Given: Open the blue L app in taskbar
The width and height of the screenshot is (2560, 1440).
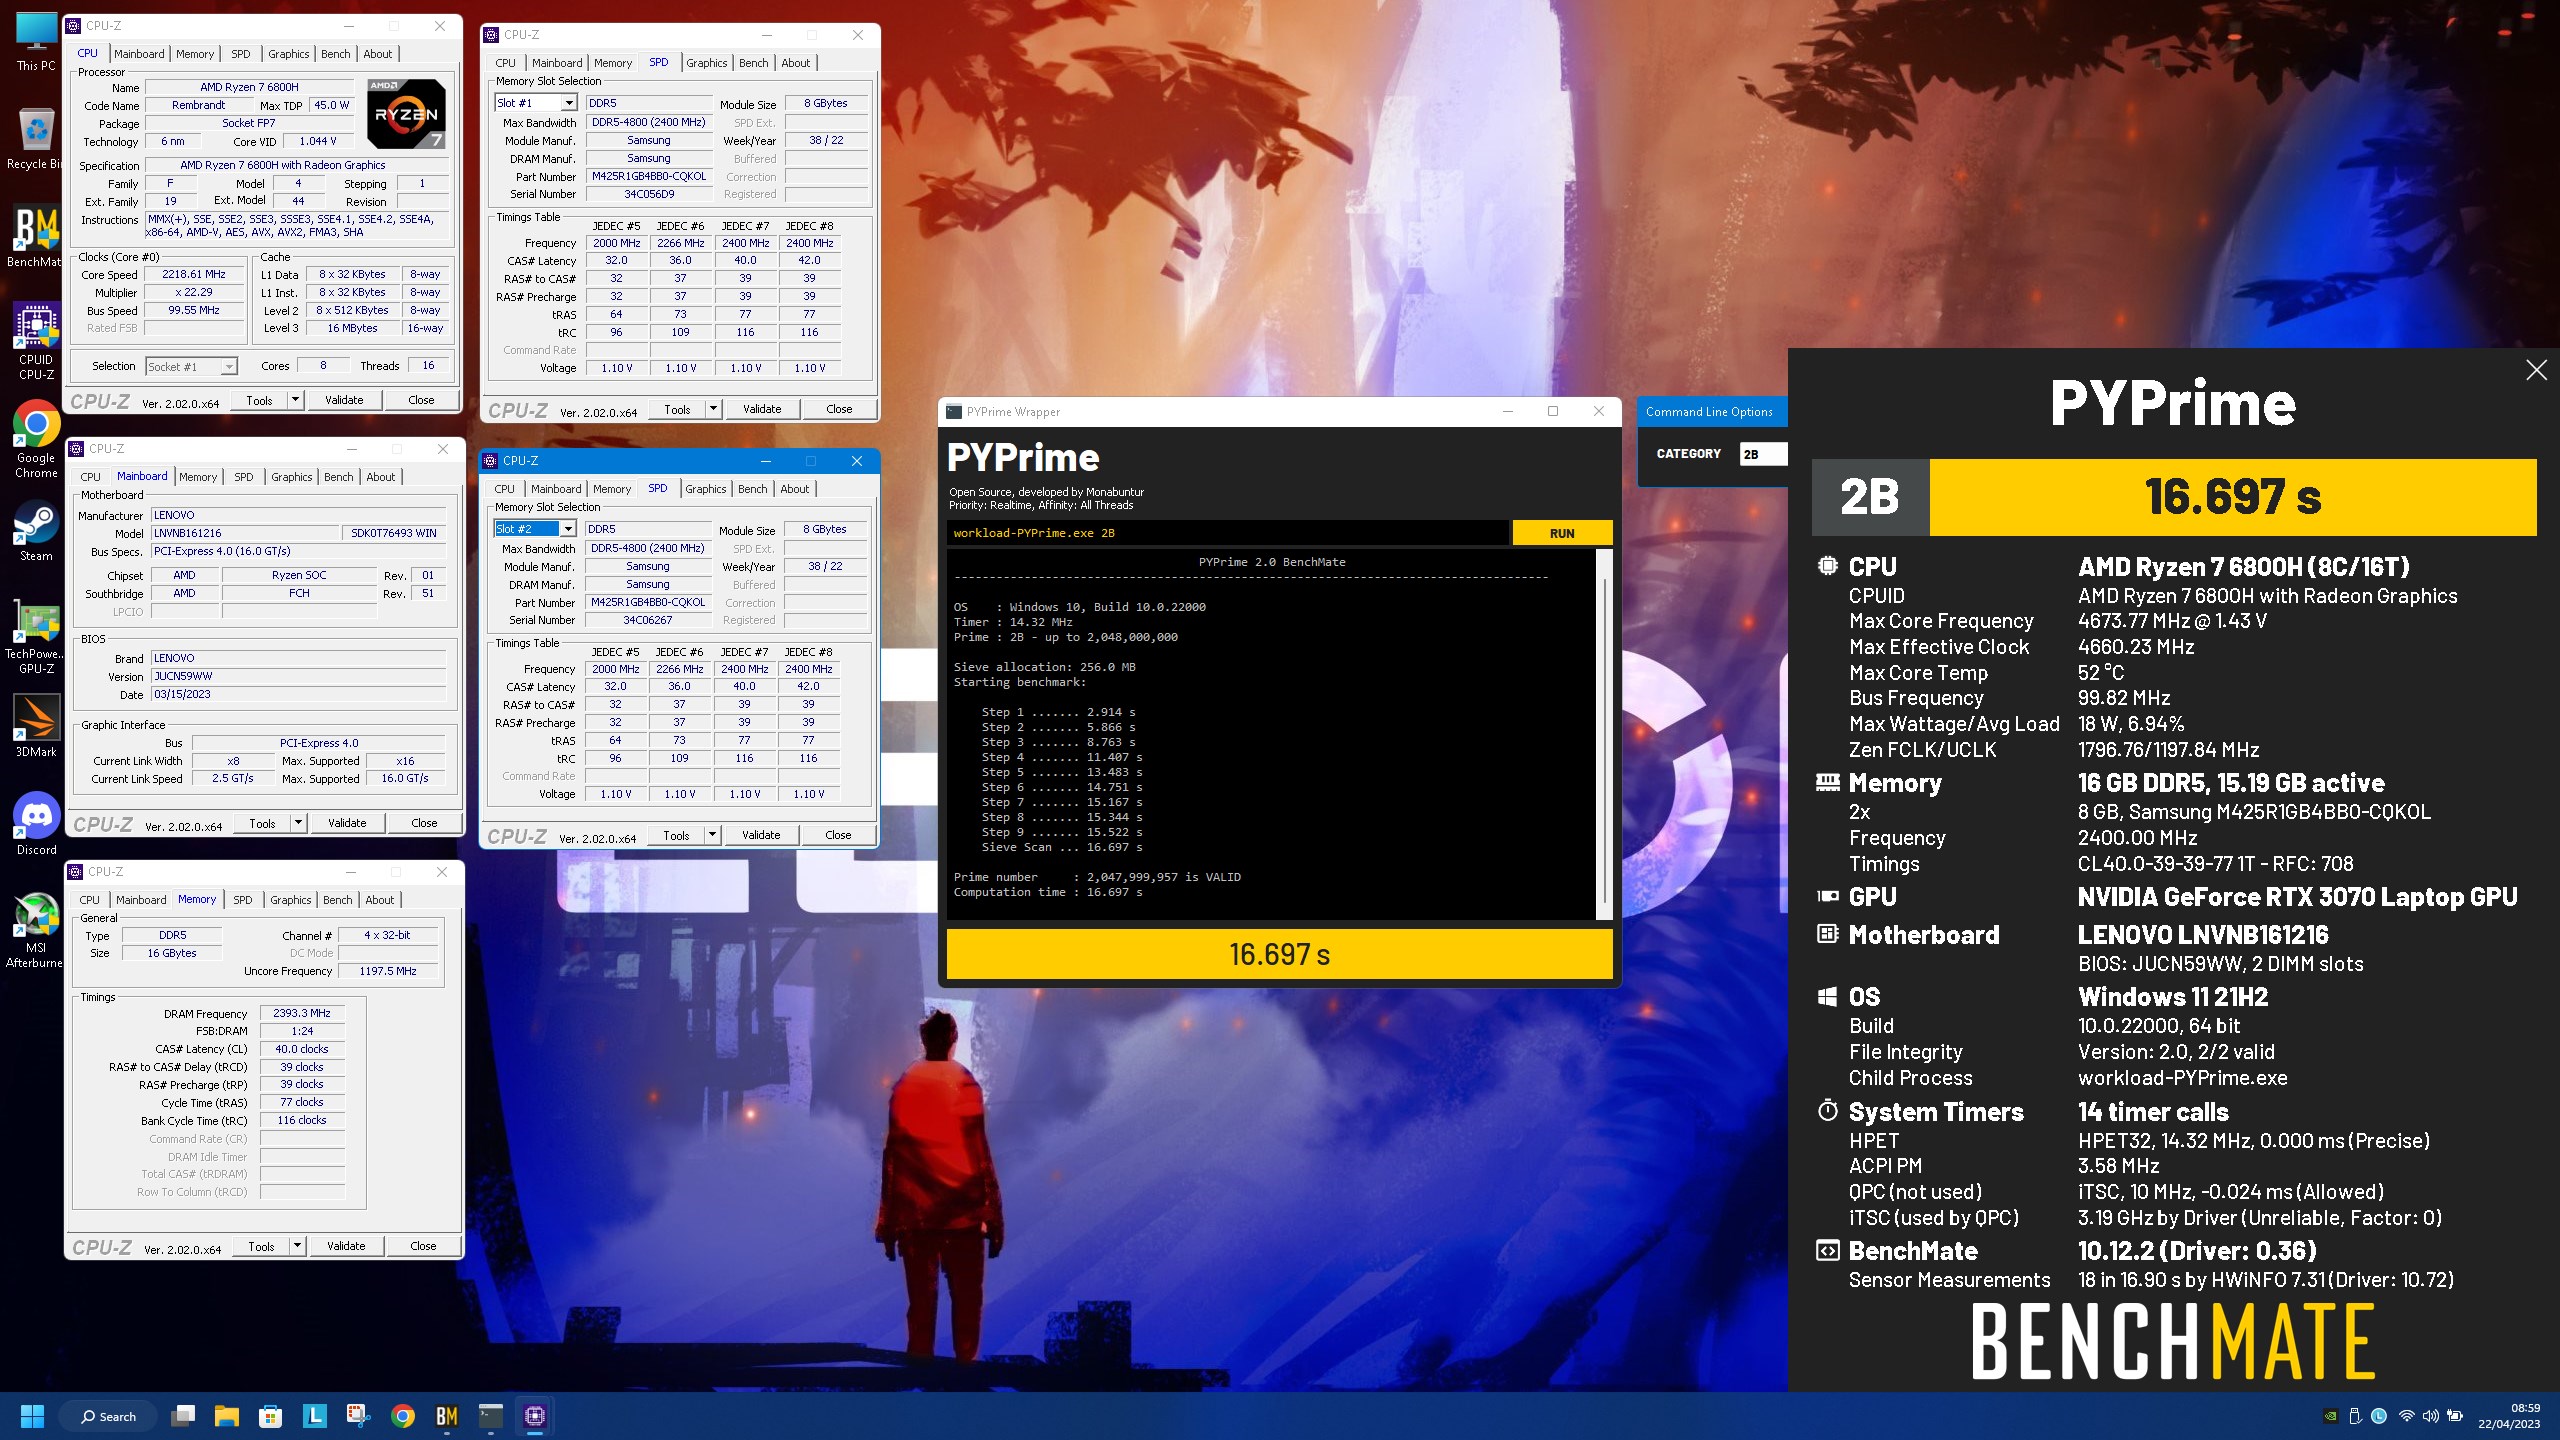Looking at the screenshot, I should click(314, 1416).
